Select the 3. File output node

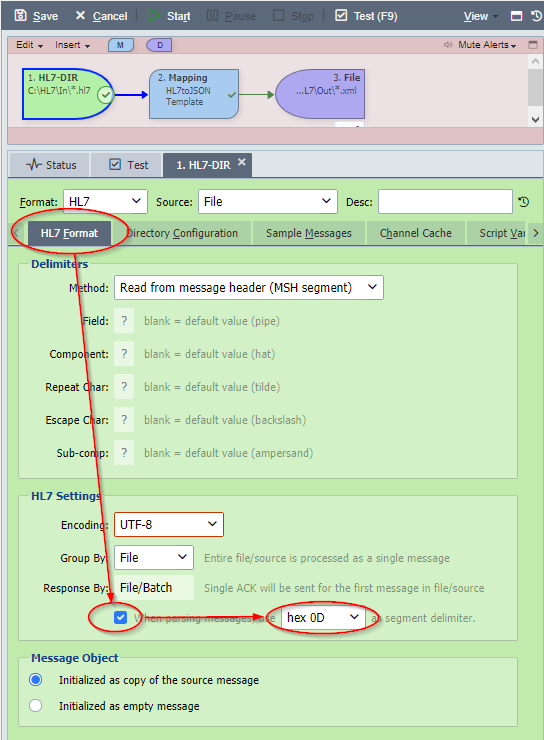click(x=320, y=94)
